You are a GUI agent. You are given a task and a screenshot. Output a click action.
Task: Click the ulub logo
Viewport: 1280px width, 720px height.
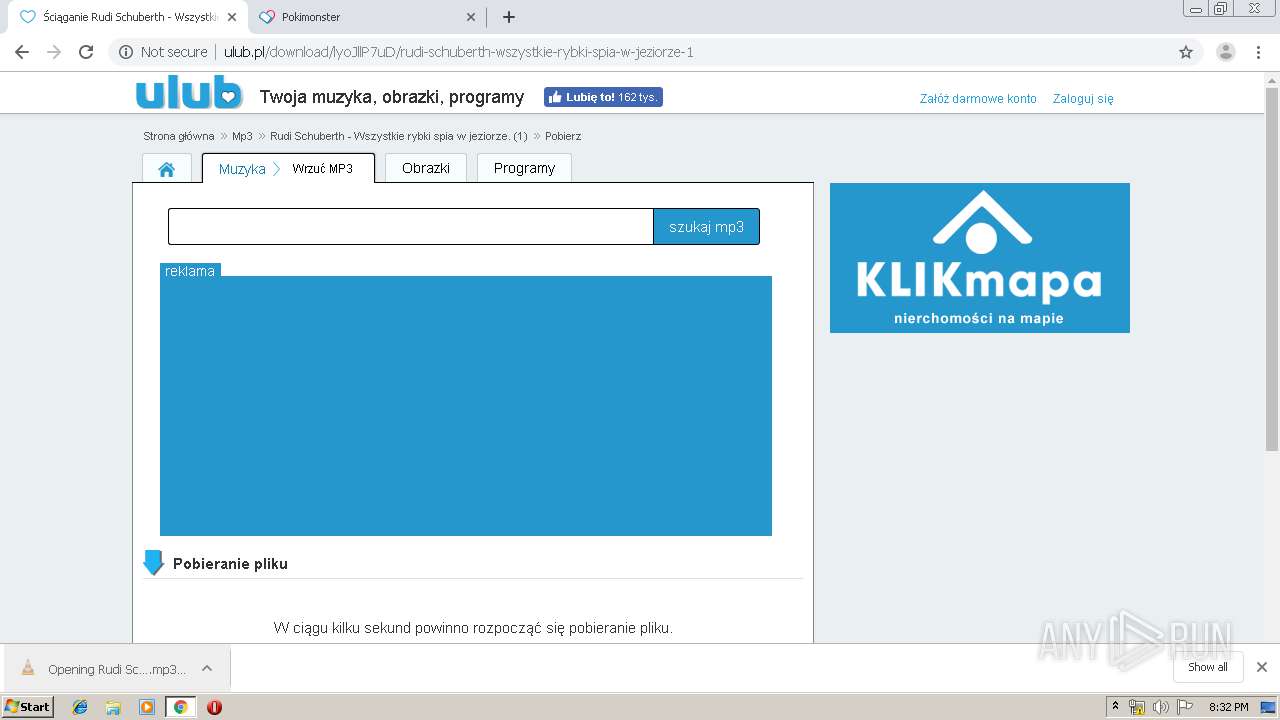(189, 93)
